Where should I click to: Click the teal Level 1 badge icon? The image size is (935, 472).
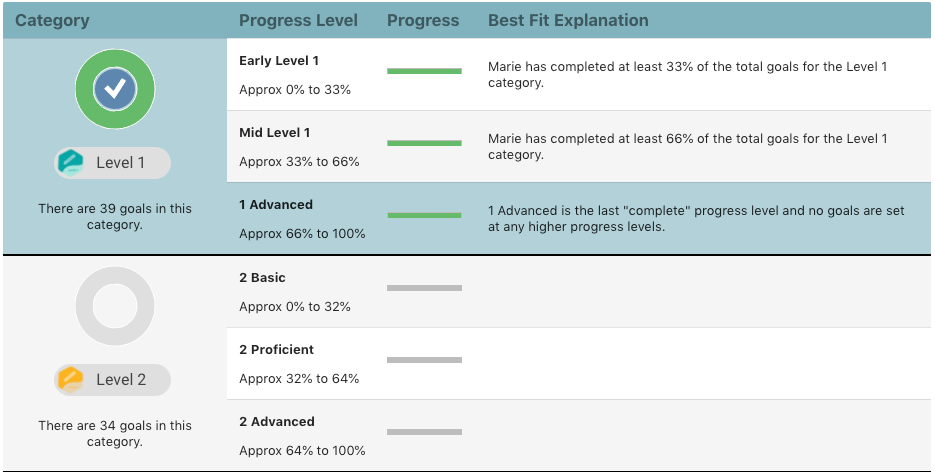tap(71, 163)
